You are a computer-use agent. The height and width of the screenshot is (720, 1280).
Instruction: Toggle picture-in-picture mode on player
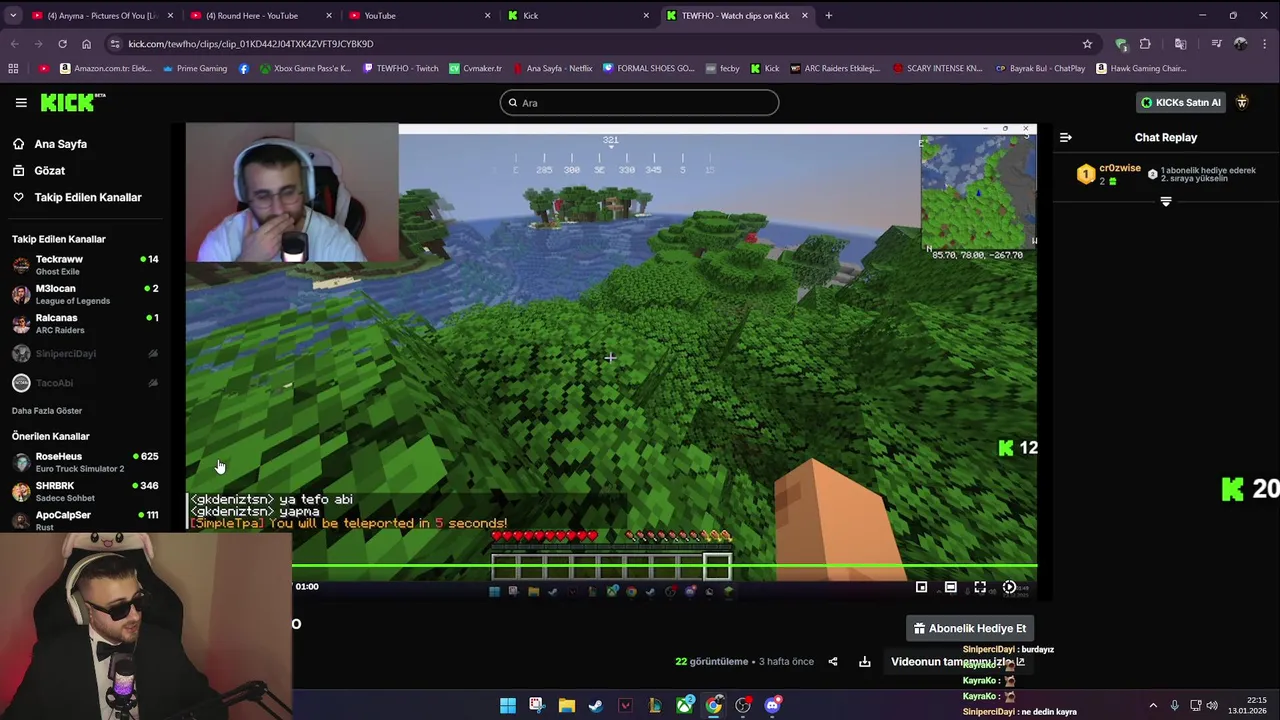pos(921,587)
